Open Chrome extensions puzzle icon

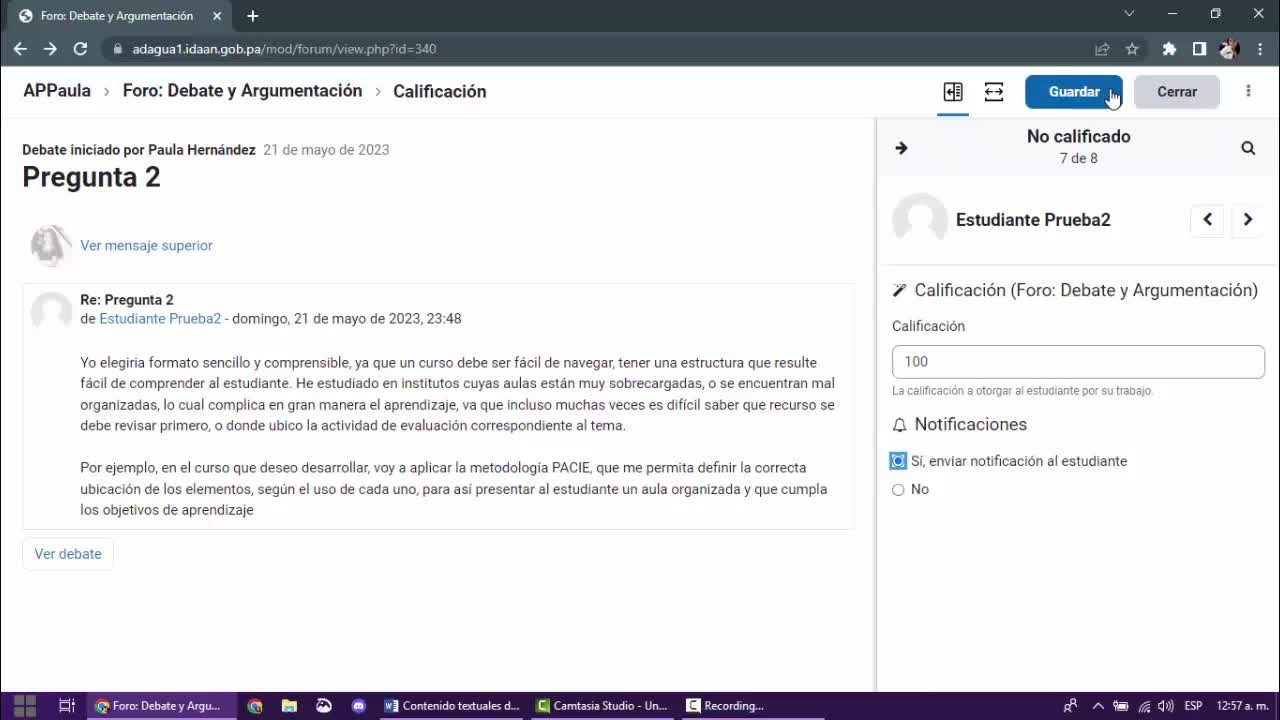point(1169,49)
